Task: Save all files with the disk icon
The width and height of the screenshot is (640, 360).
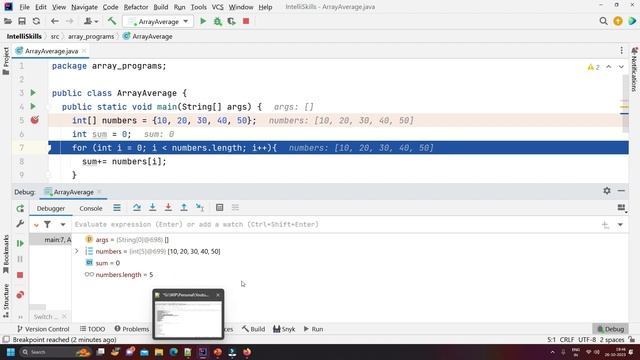Action: [x=22, y=21]
